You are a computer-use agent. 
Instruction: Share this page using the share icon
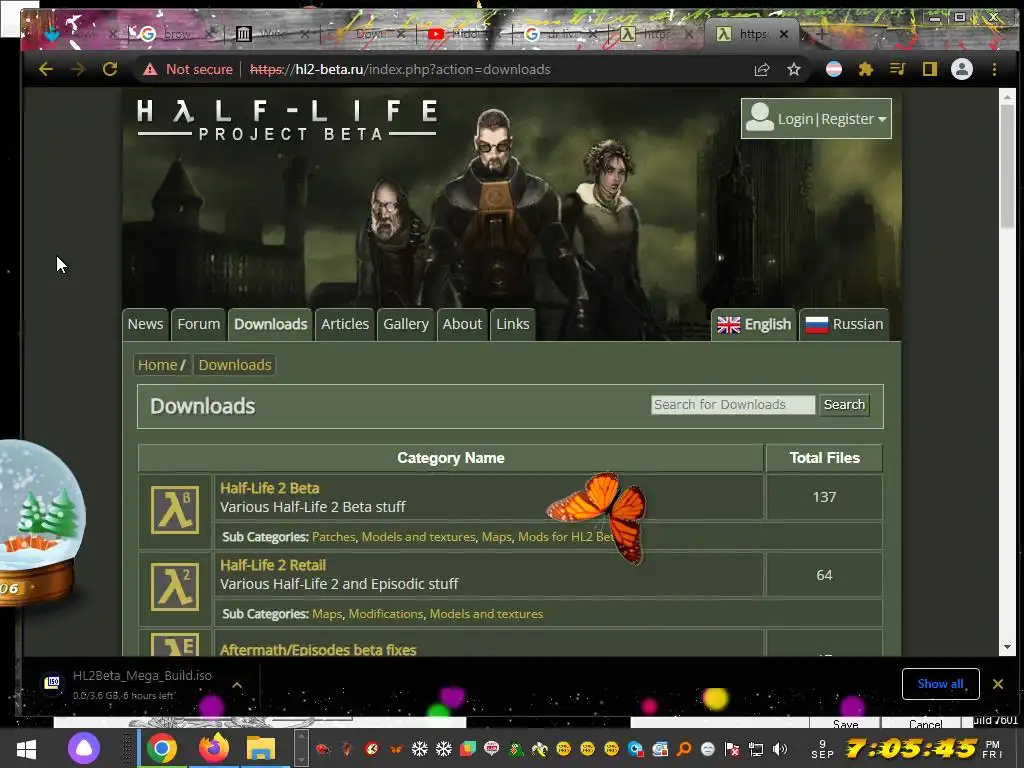pos(761,69)
